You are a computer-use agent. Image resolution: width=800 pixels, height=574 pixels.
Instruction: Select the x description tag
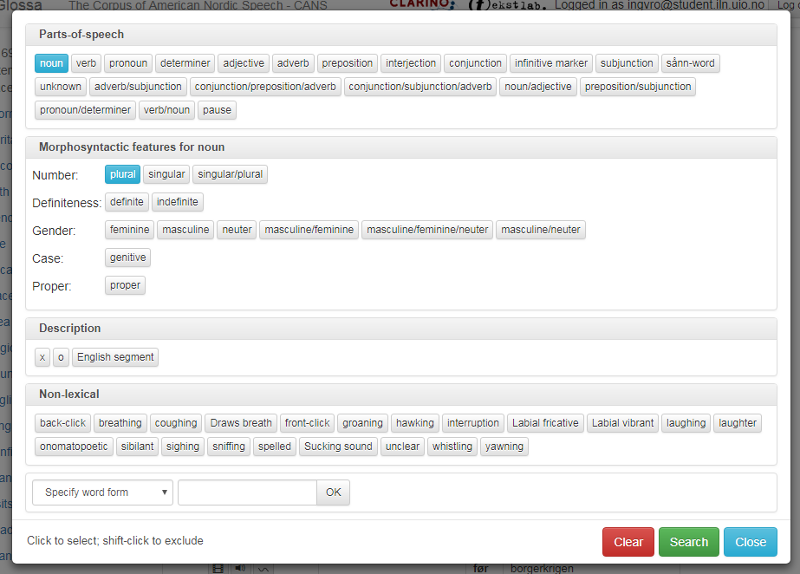pyautogui.click(x=42, y=357)
